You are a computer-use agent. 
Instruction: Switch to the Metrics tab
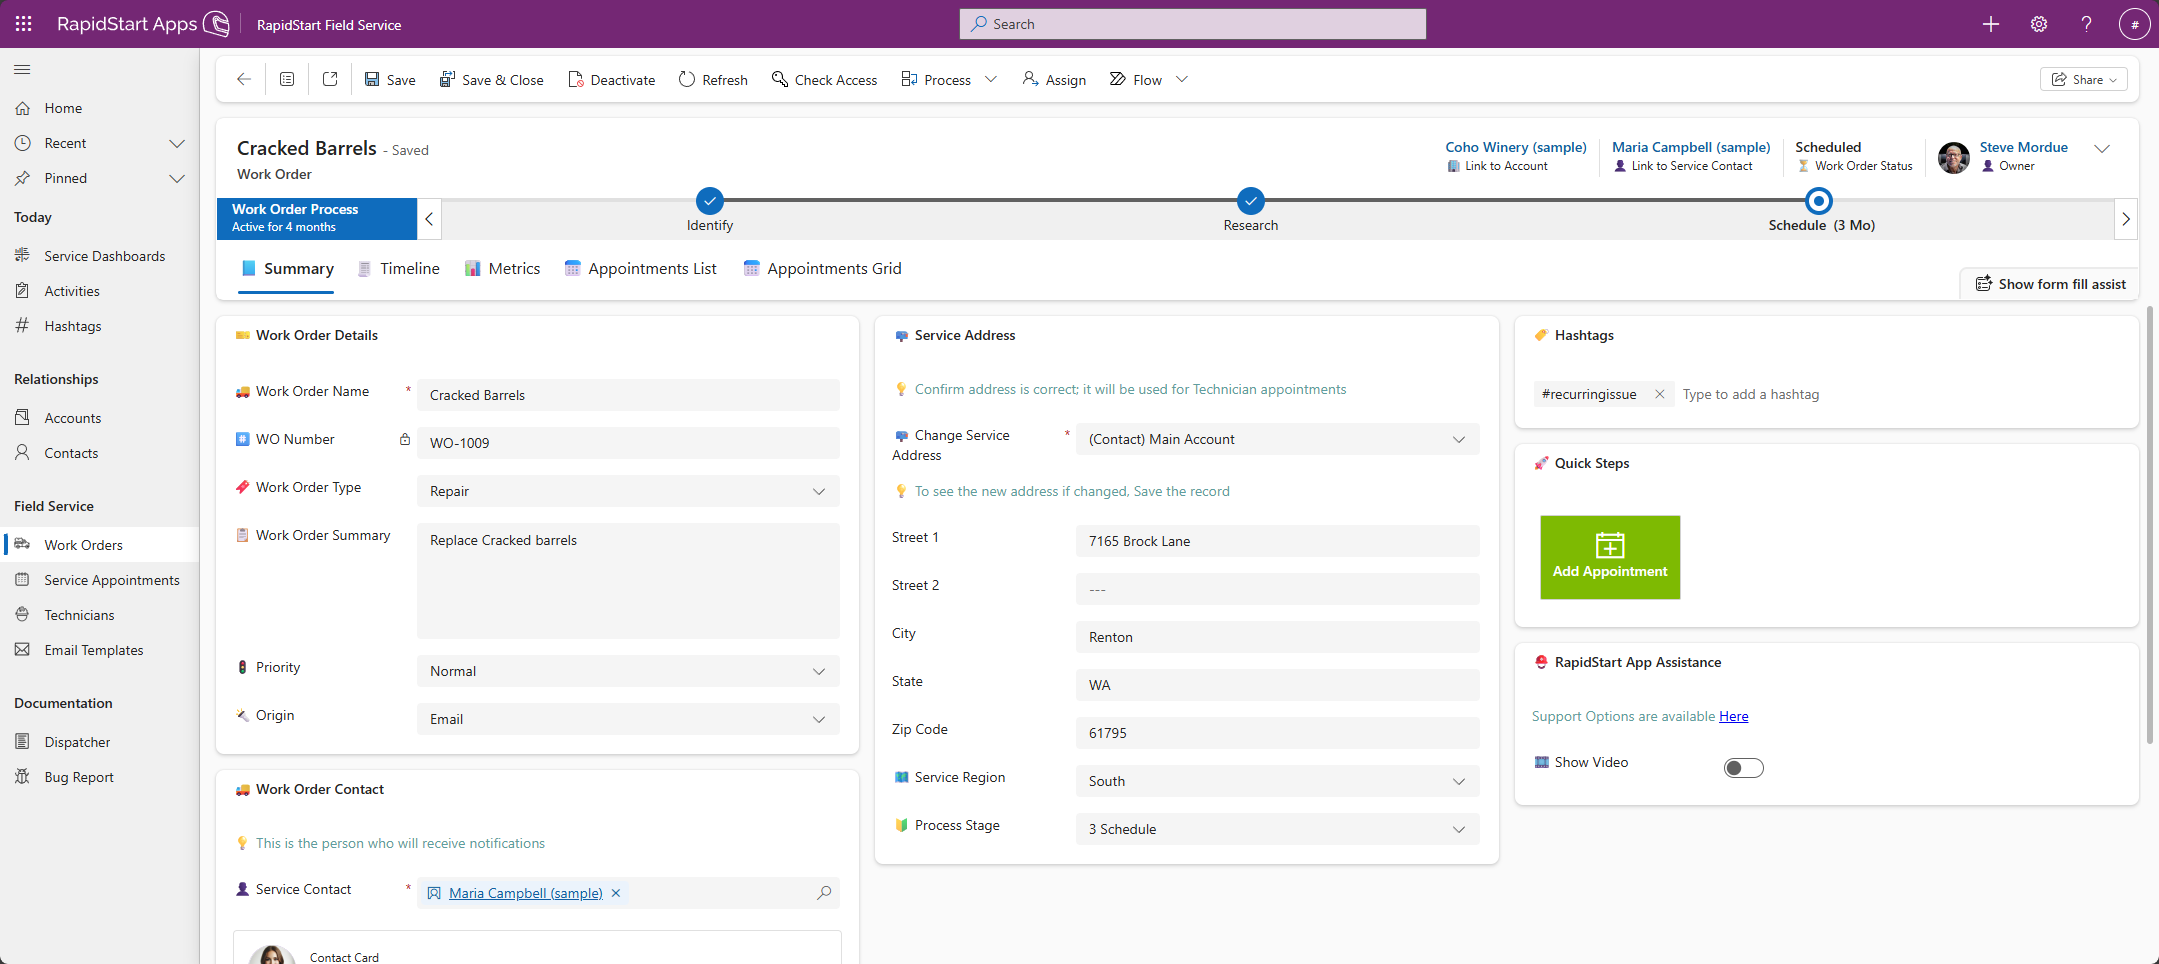(x=502, y=268)
